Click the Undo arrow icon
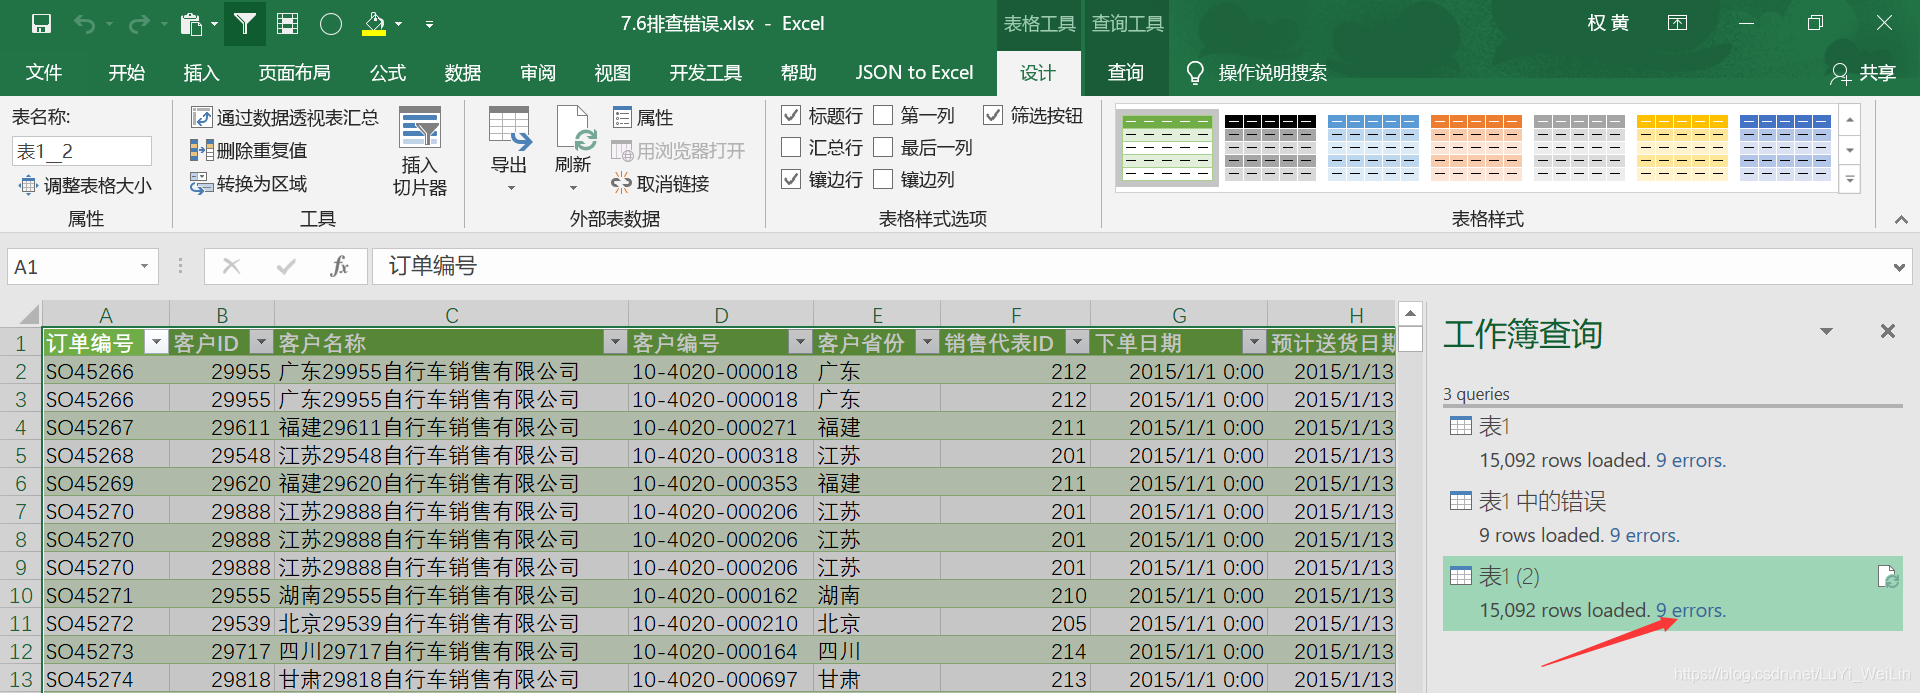This screenshot has width=1920, height=693. point(84,23)
